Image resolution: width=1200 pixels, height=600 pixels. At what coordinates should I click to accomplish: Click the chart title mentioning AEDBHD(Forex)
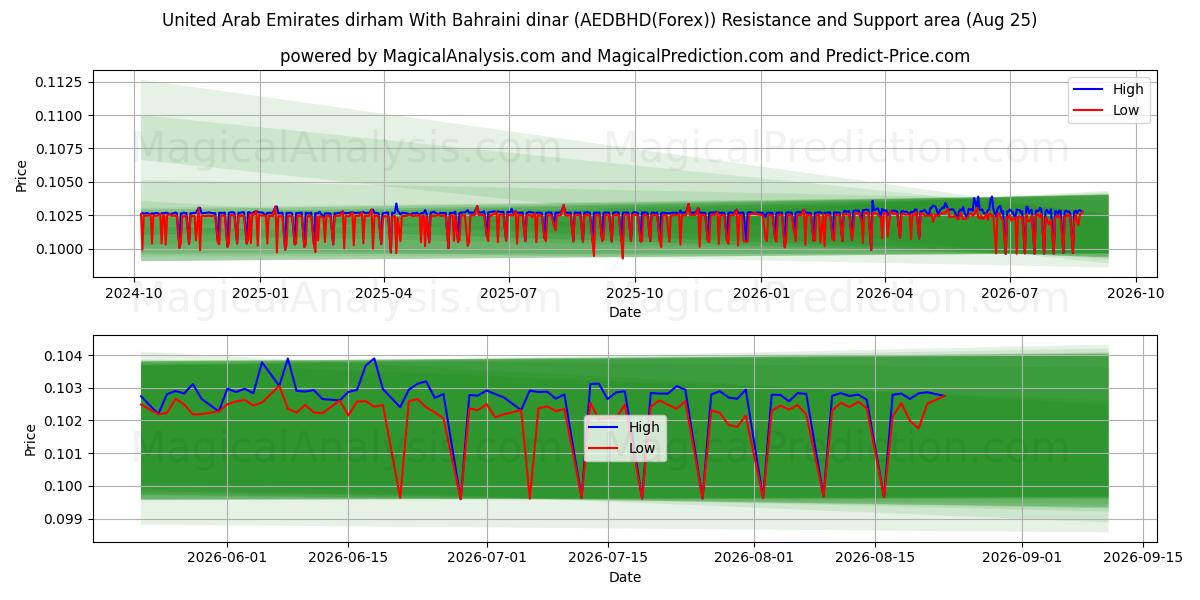point(599,20)
